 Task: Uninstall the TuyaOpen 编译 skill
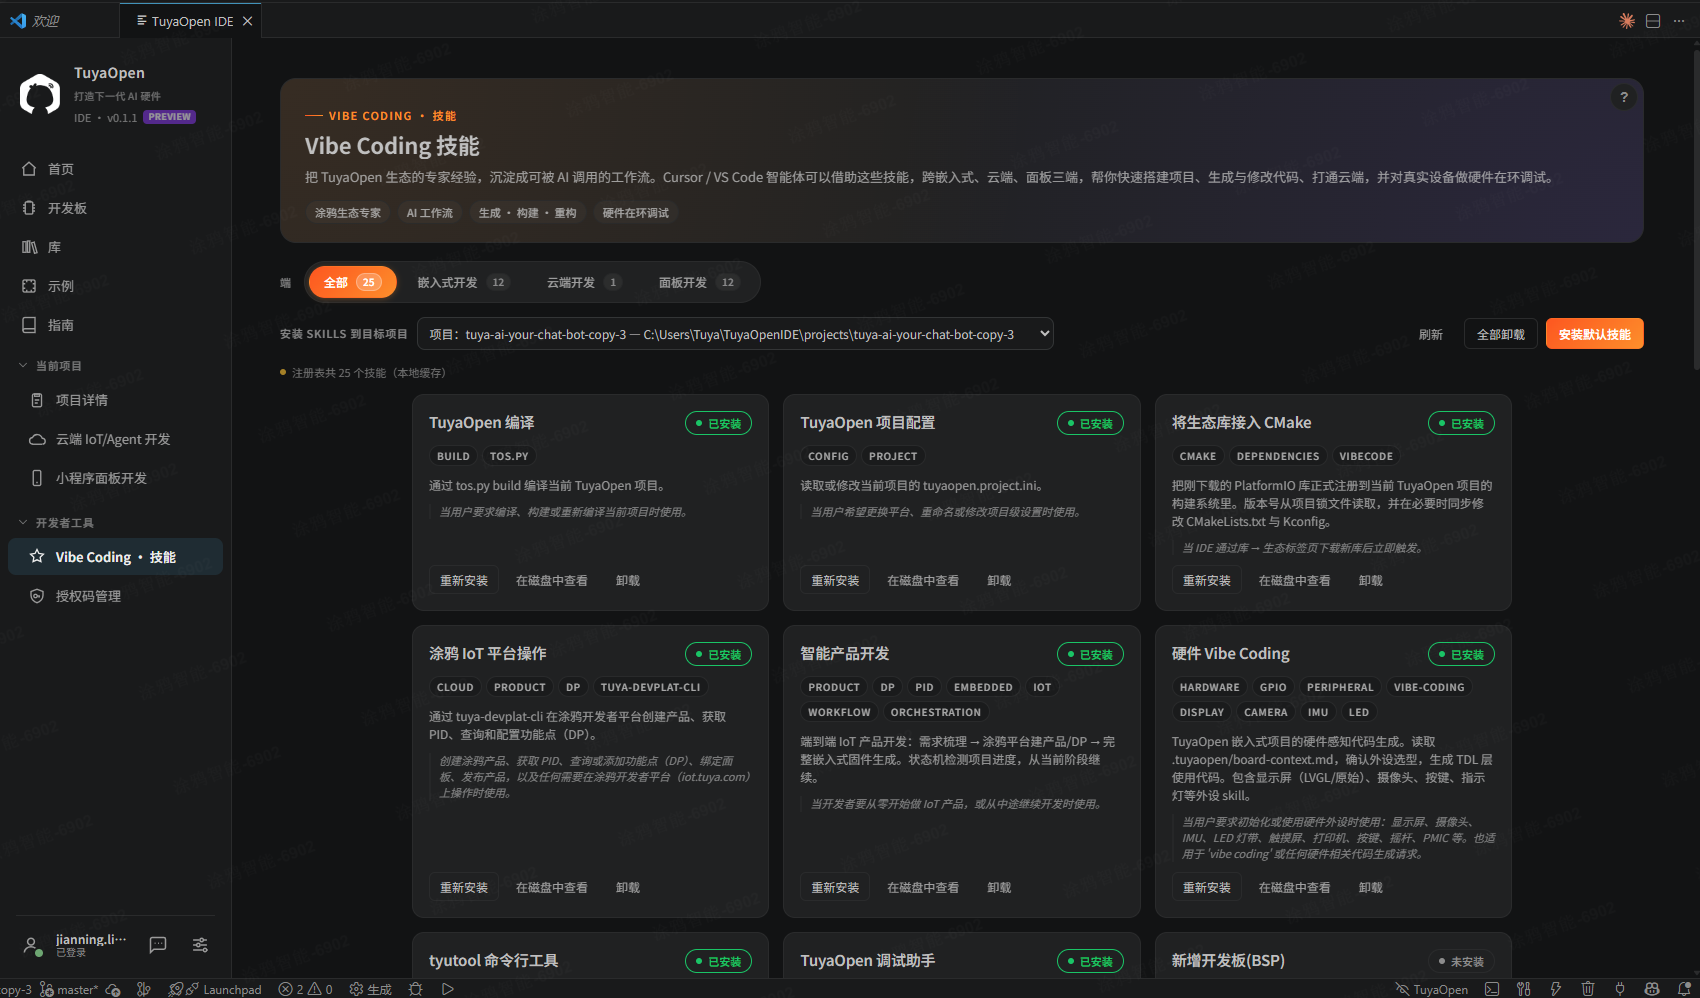(628, 580)
